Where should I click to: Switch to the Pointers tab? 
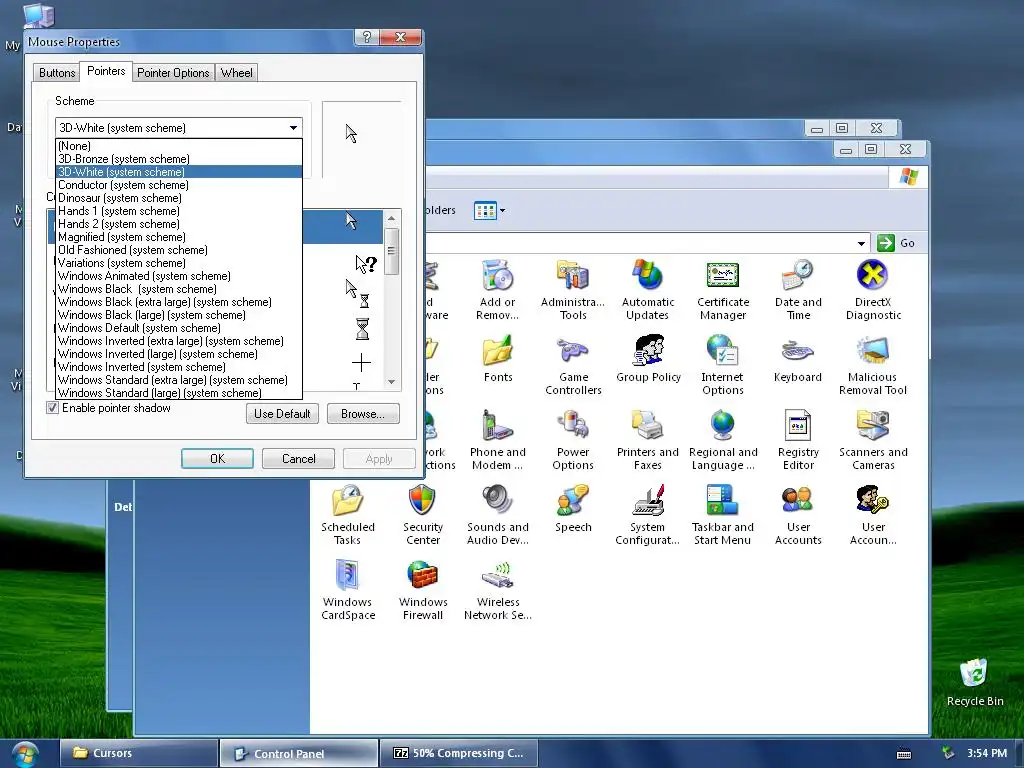click(106, 71)
